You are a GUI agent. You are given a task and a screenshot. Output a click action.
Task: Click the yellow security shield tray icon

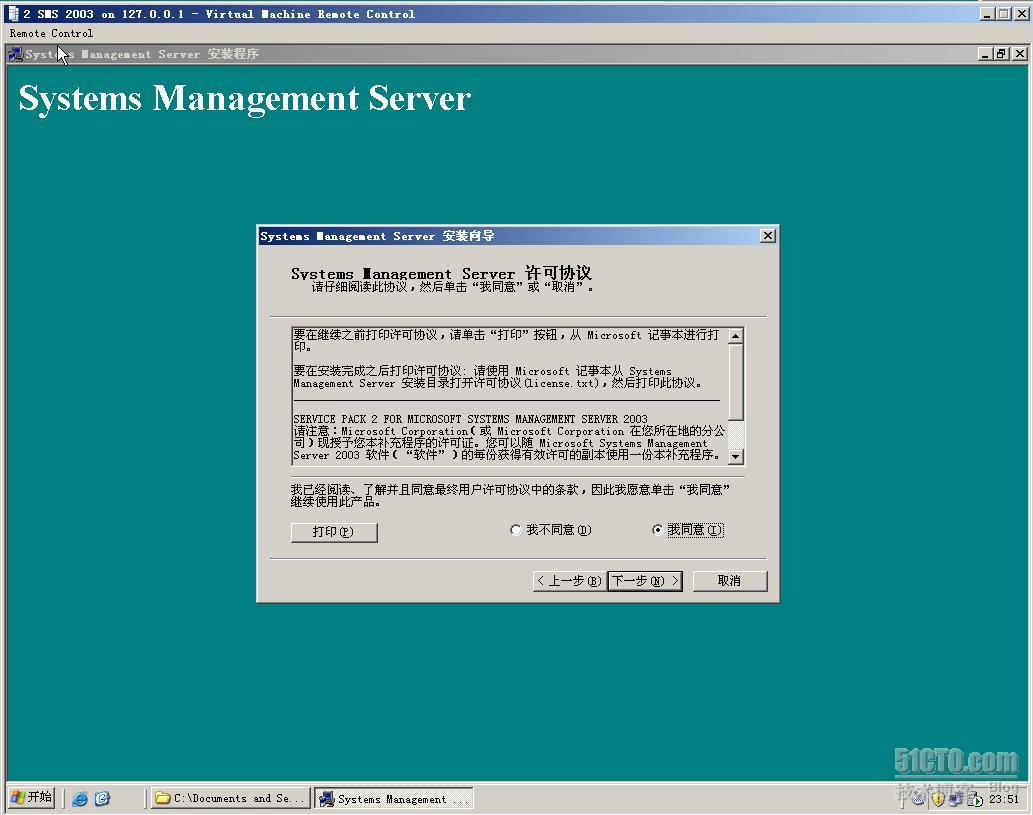tap(938, 799)
